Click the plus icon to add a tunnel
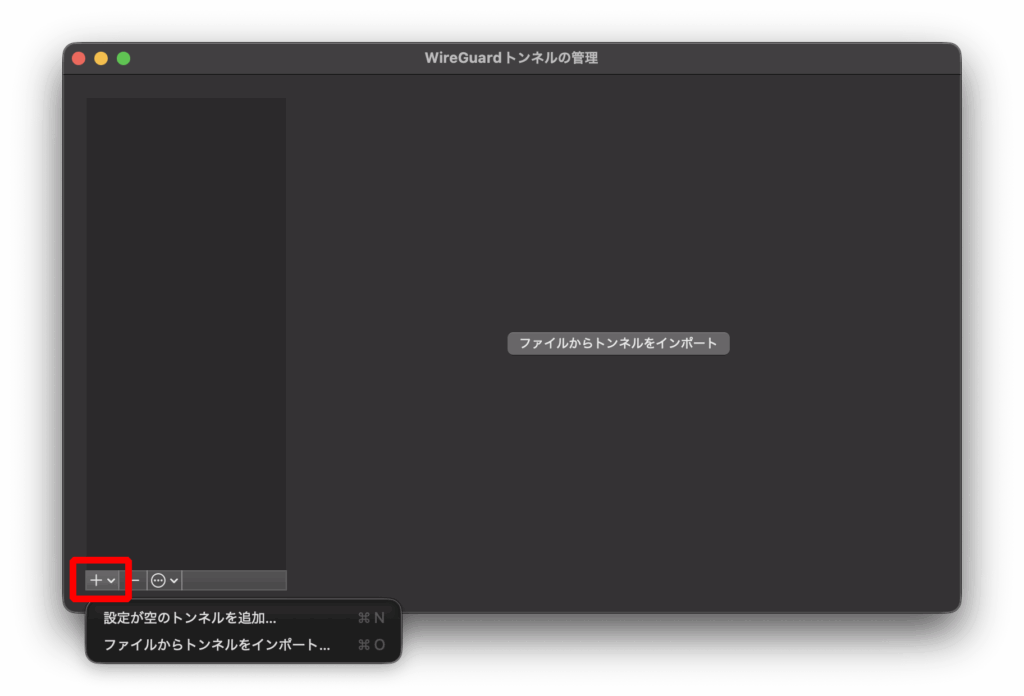Viewport: 1024px width, 696px height. point(96,580)
